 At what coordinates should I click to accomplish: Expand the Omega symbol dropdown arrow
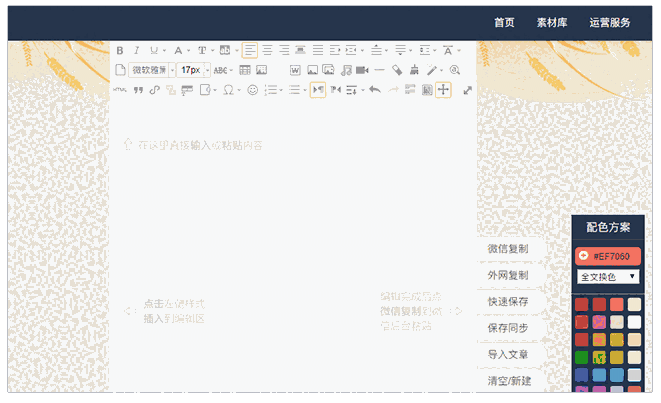[x=239, y=90]
